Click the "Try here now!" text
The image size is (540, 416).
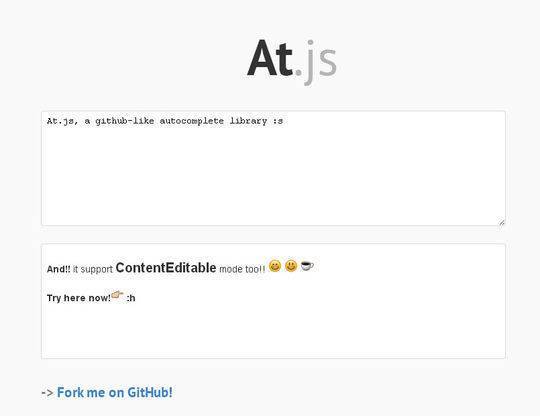coord(79,298)
